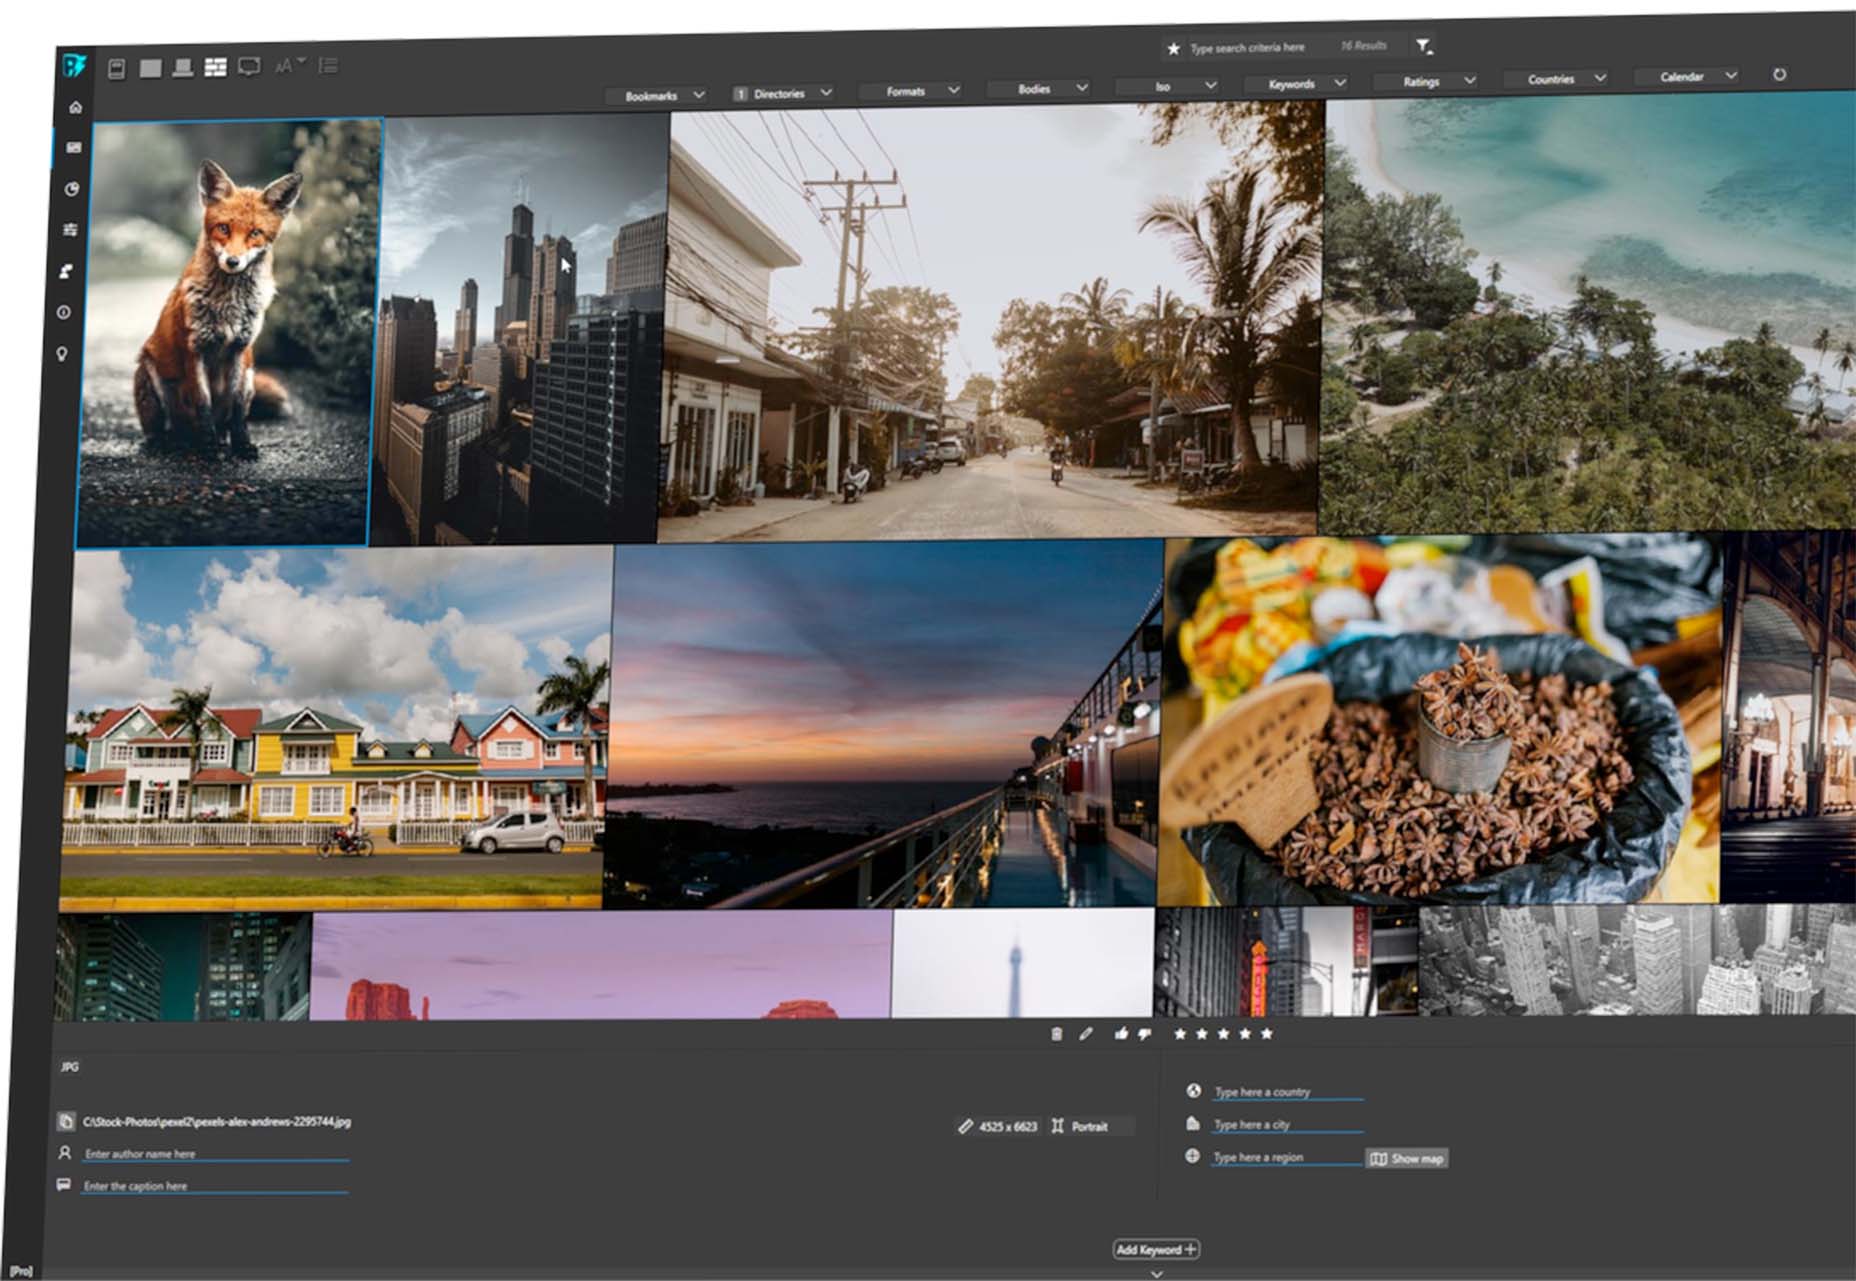This screenshot has width=1856, height=1281.
Task: Select the star anise spices thumbnail
Action: point(1440,720)
